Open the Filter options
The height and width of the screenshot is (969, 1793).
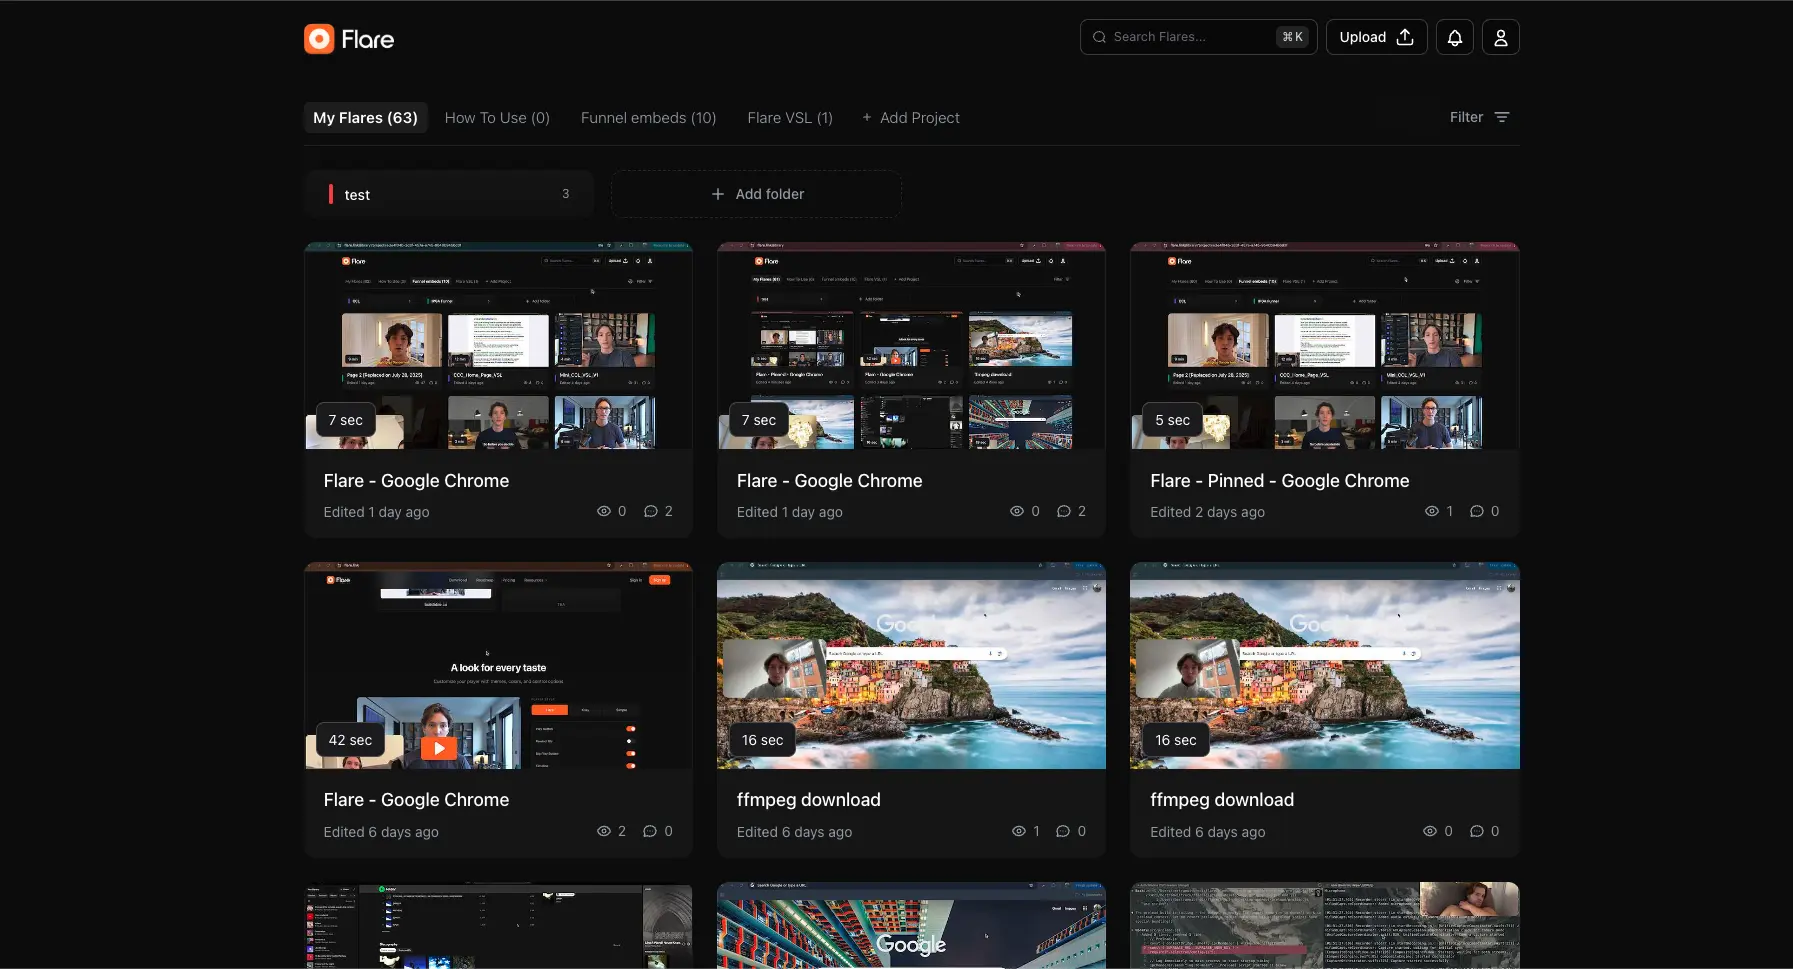pos(1479,117)
